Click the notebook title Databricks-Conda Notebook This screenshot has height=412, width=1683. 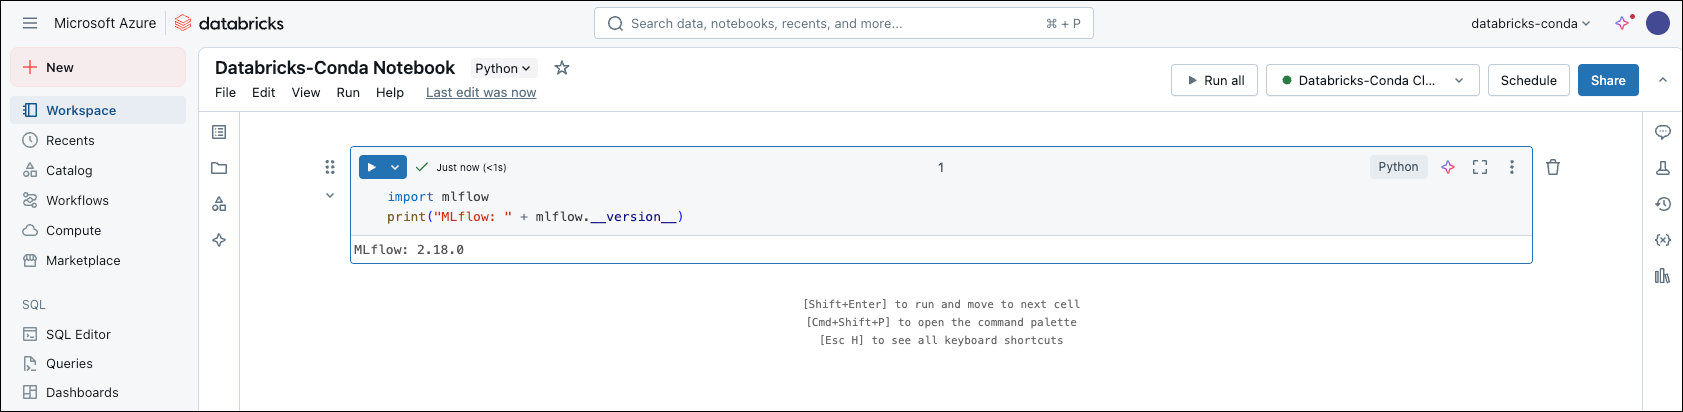335,68
